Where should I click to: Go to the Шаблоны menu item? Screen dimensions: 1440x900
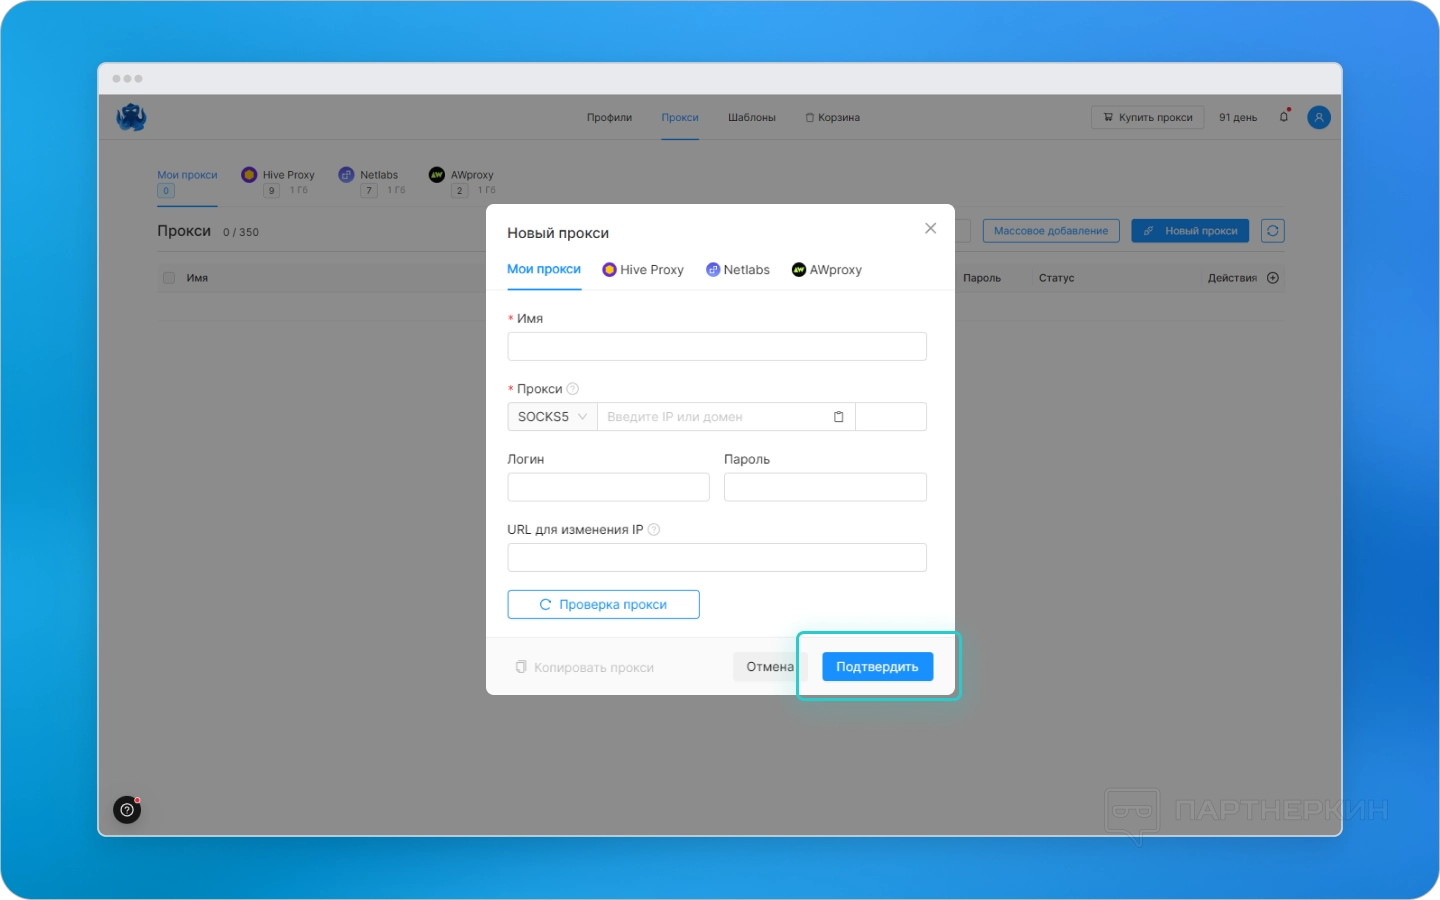click(x=751, y=118)
